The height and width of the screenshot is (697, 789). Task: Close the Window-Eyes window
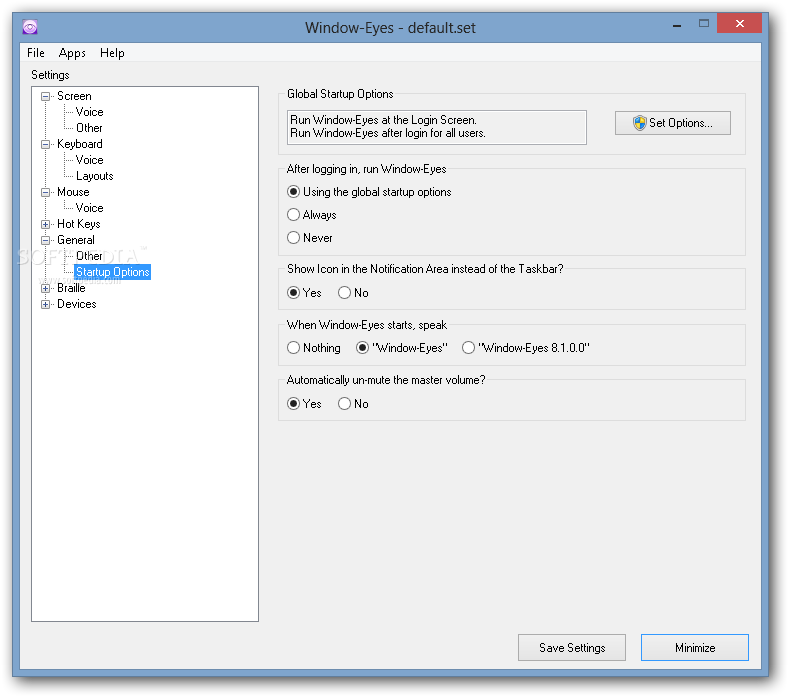(739, 23)
